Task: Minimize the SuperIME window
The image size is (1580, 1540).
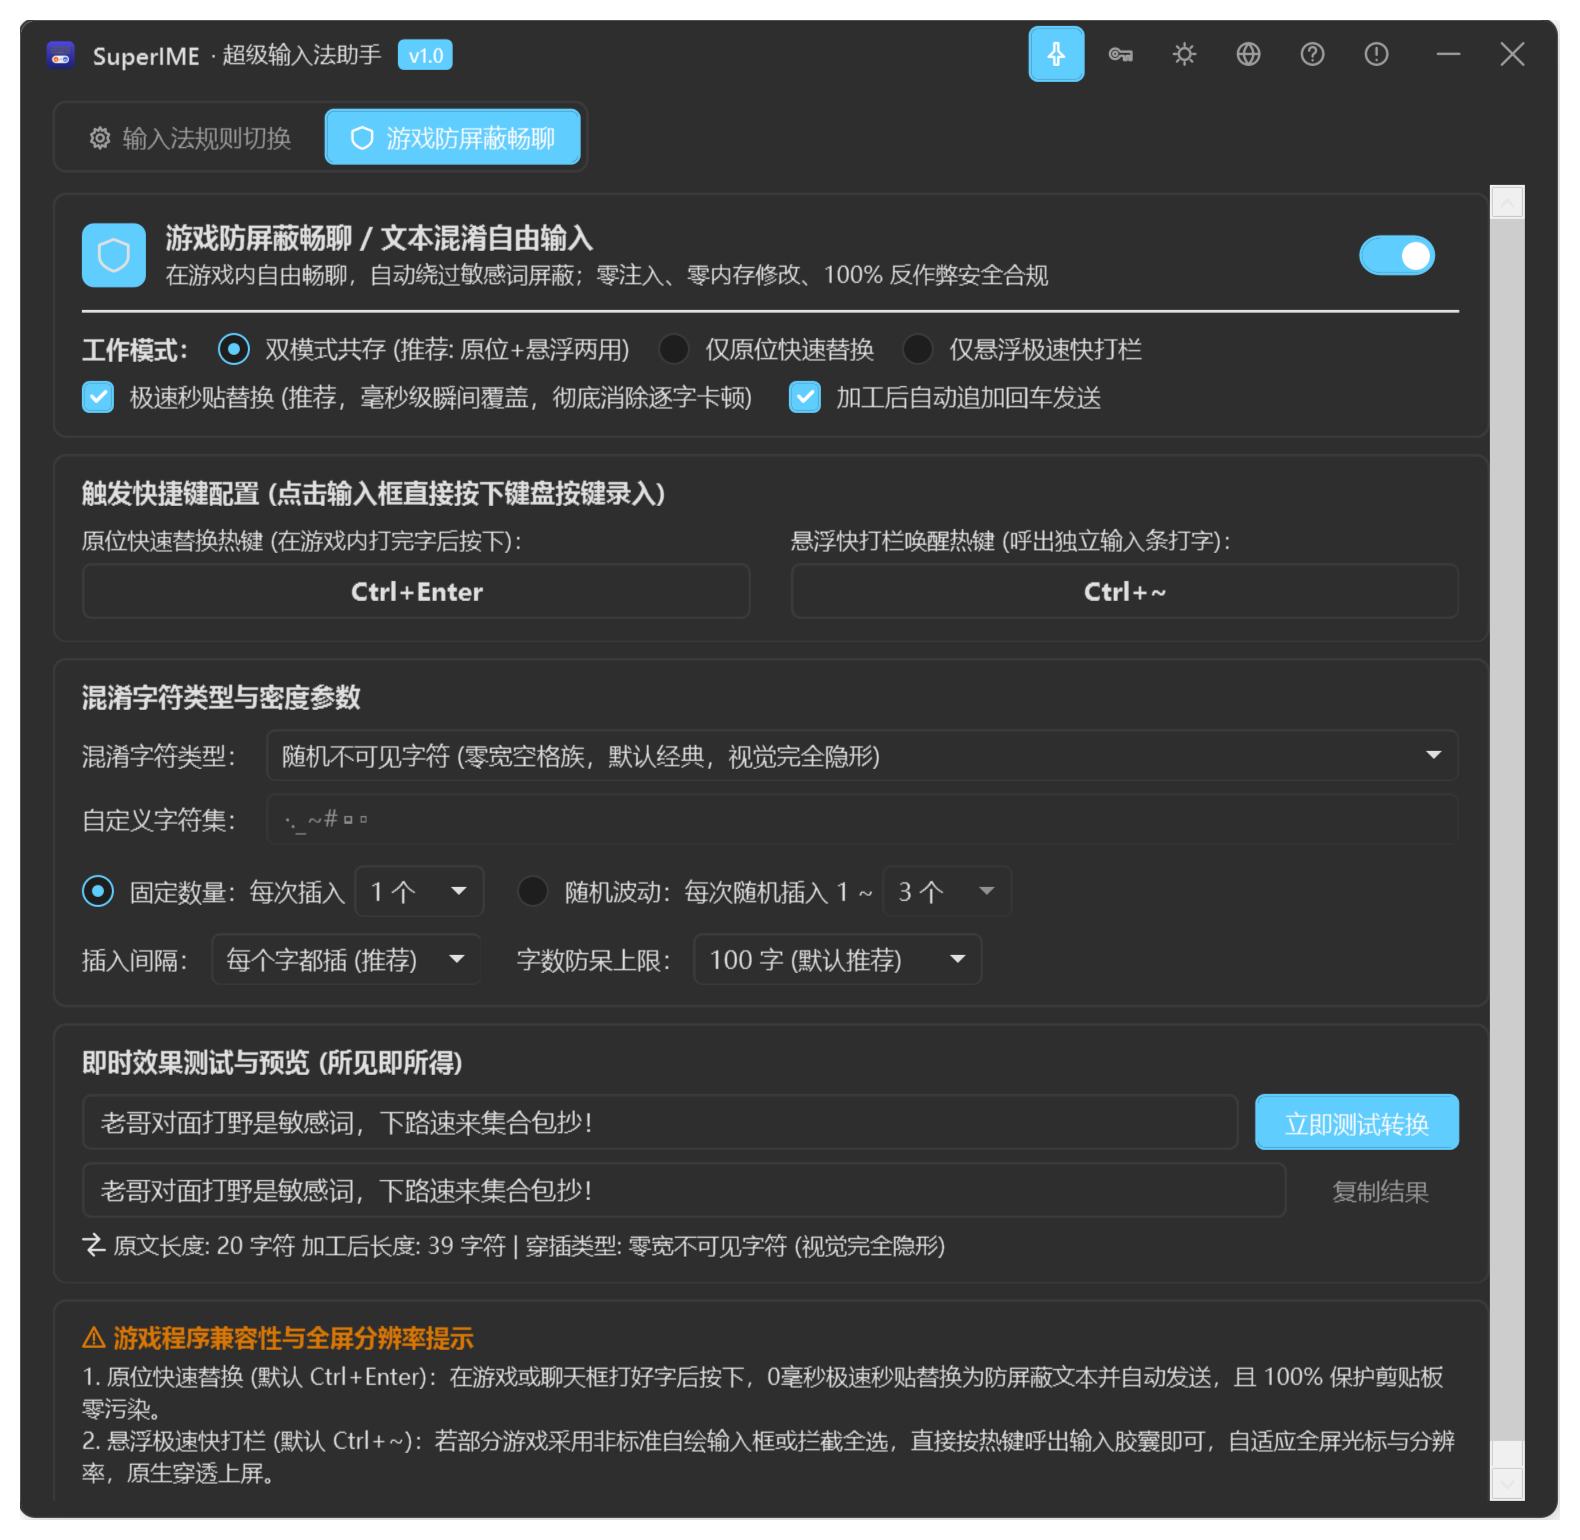Action: [1448, 54]
